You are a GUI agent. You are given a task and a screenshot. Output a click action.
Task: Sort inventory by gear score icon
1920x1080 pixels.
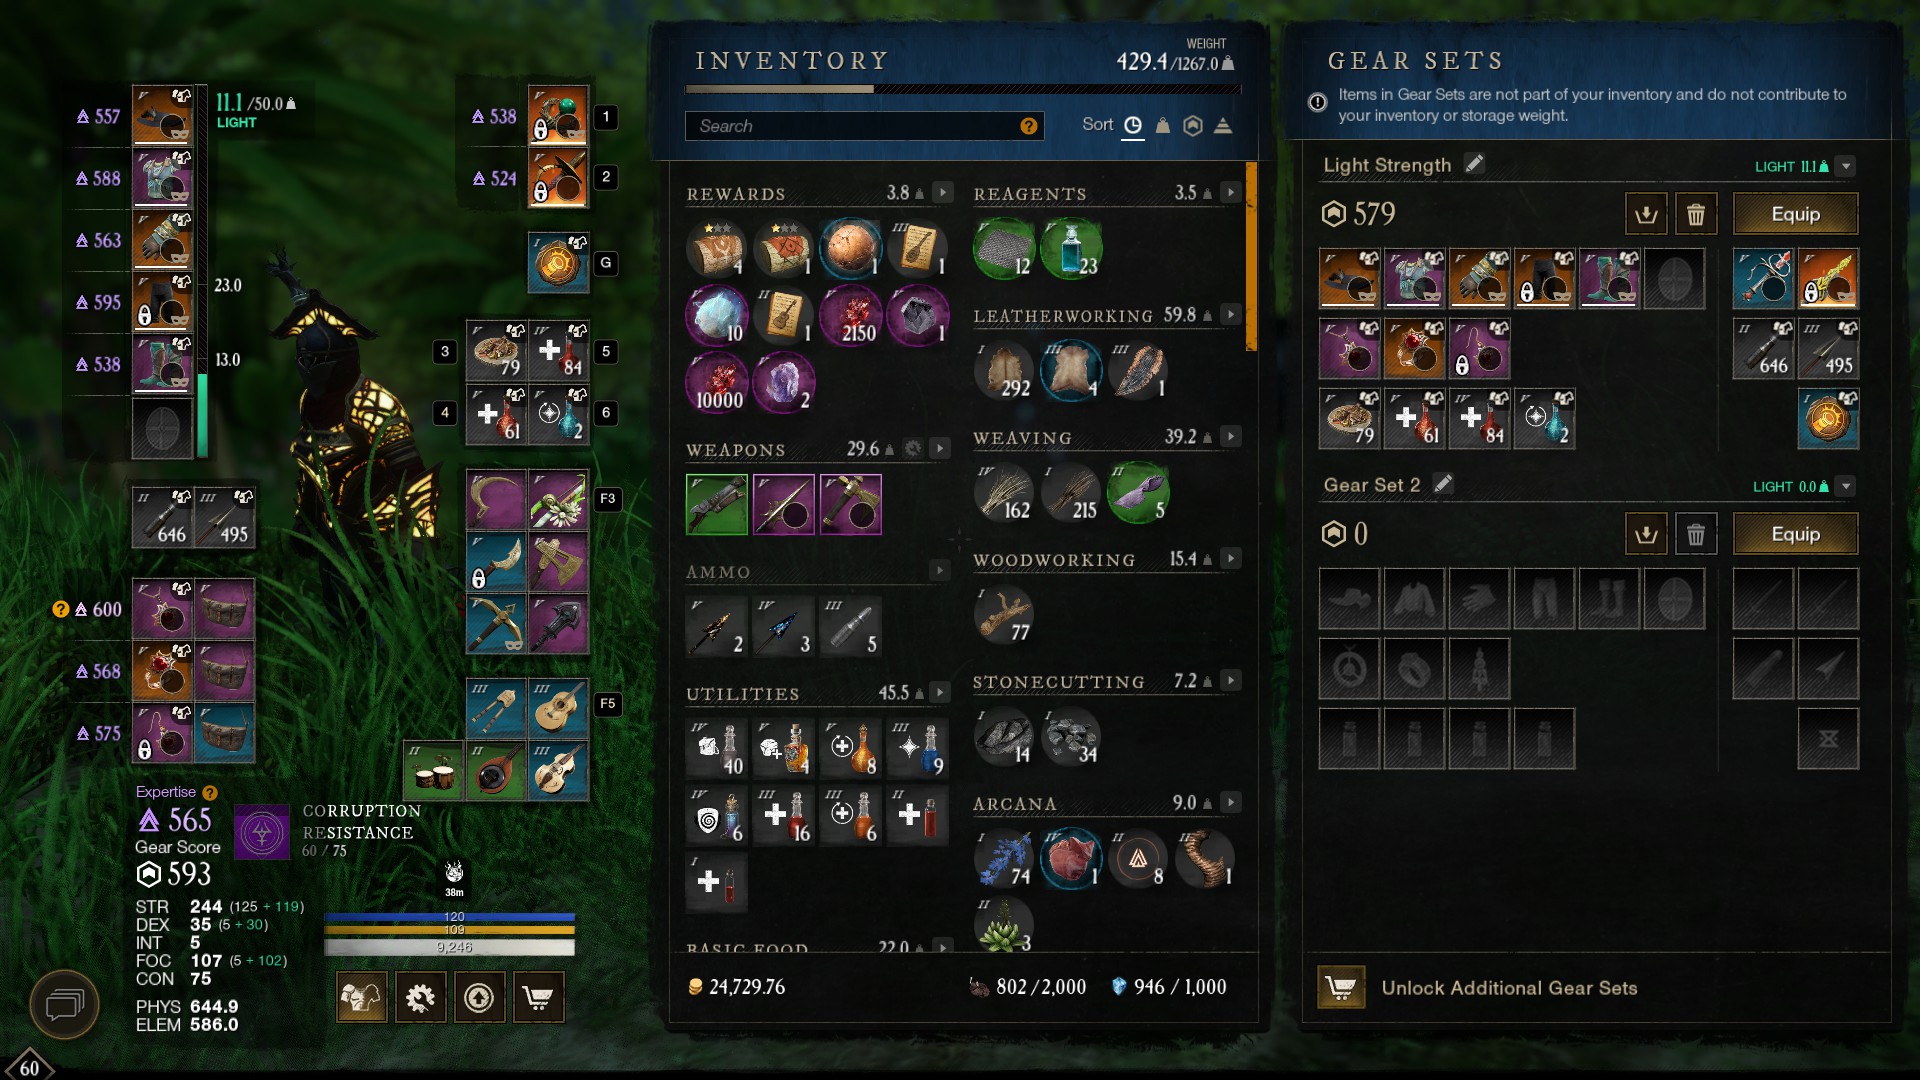[1192, 126]
